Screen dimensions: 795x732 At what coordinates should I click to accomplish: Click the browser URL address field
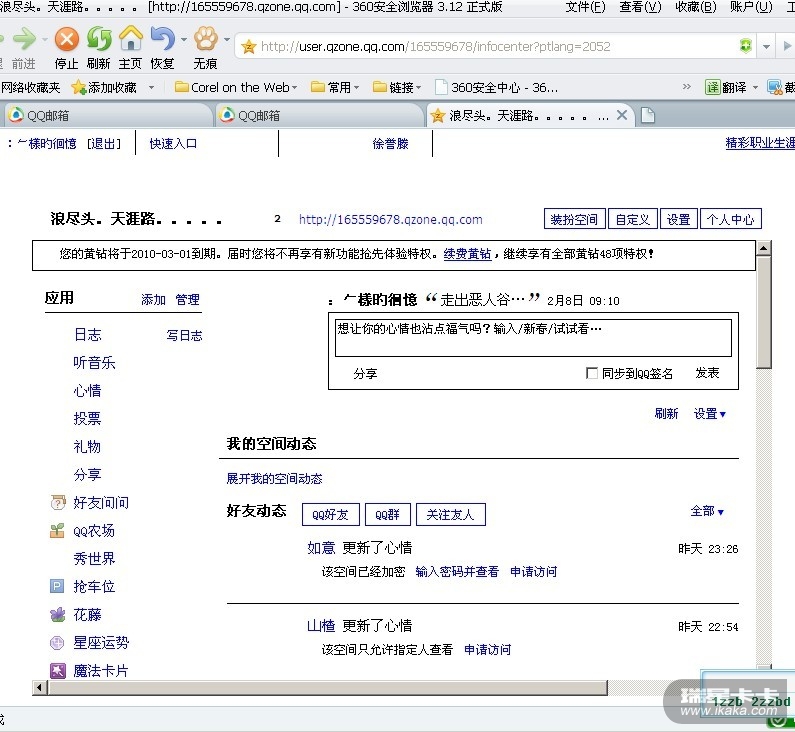(x=494, y=47)
